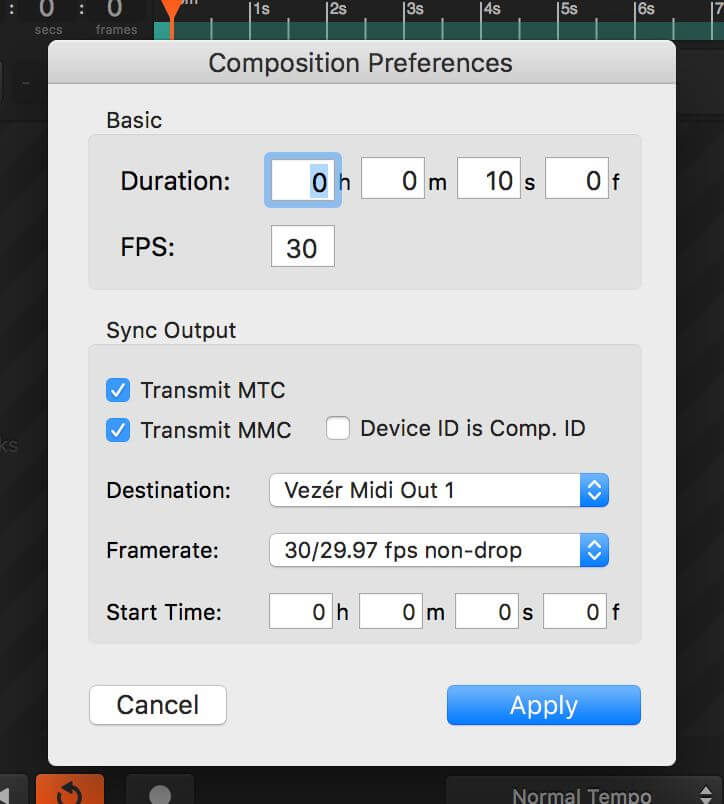Open the Destination dropdown Vezér Midi Out 1
This screenshot has height=804, width=724.
coord(439,490)
